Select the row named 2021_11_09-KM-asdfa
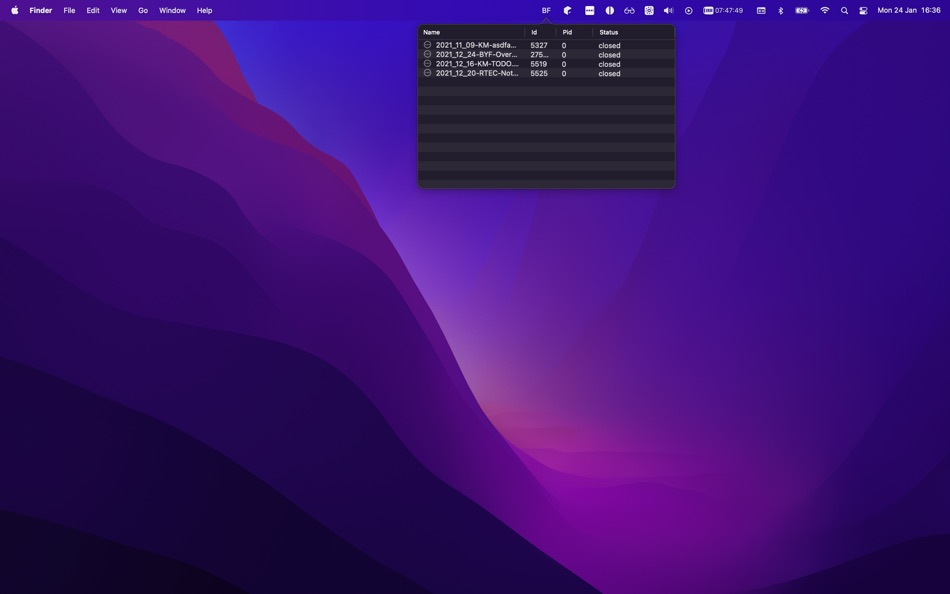Viewport: 950px width, 594px height. (546, 45)
